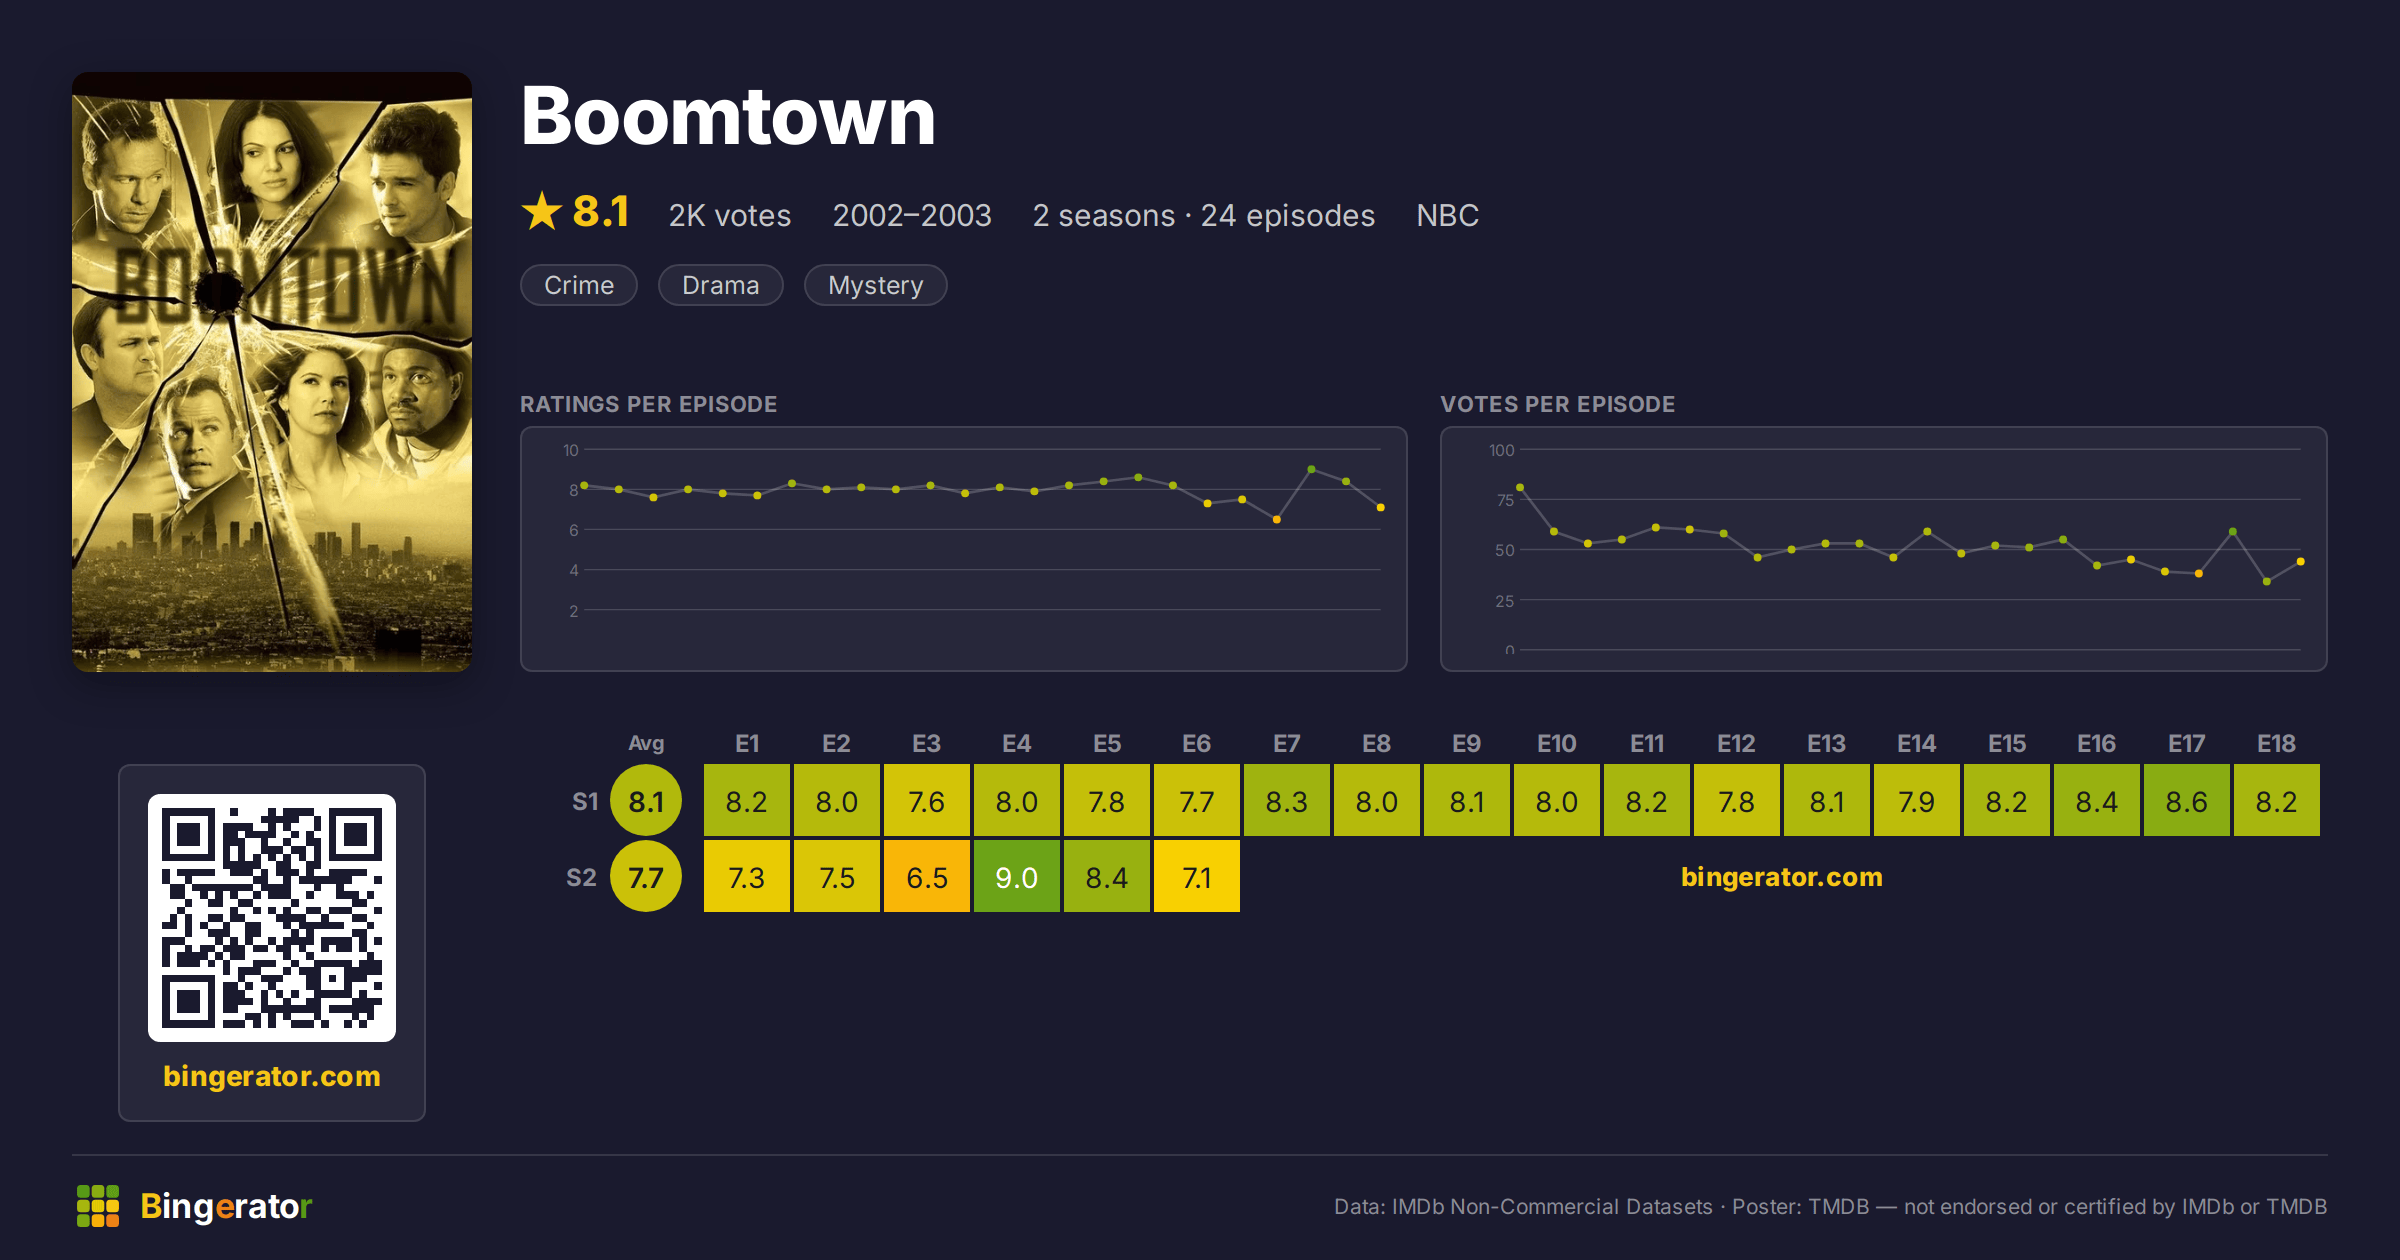Select the Crime genre tag

pyautogui.click(x=579, y=285)
